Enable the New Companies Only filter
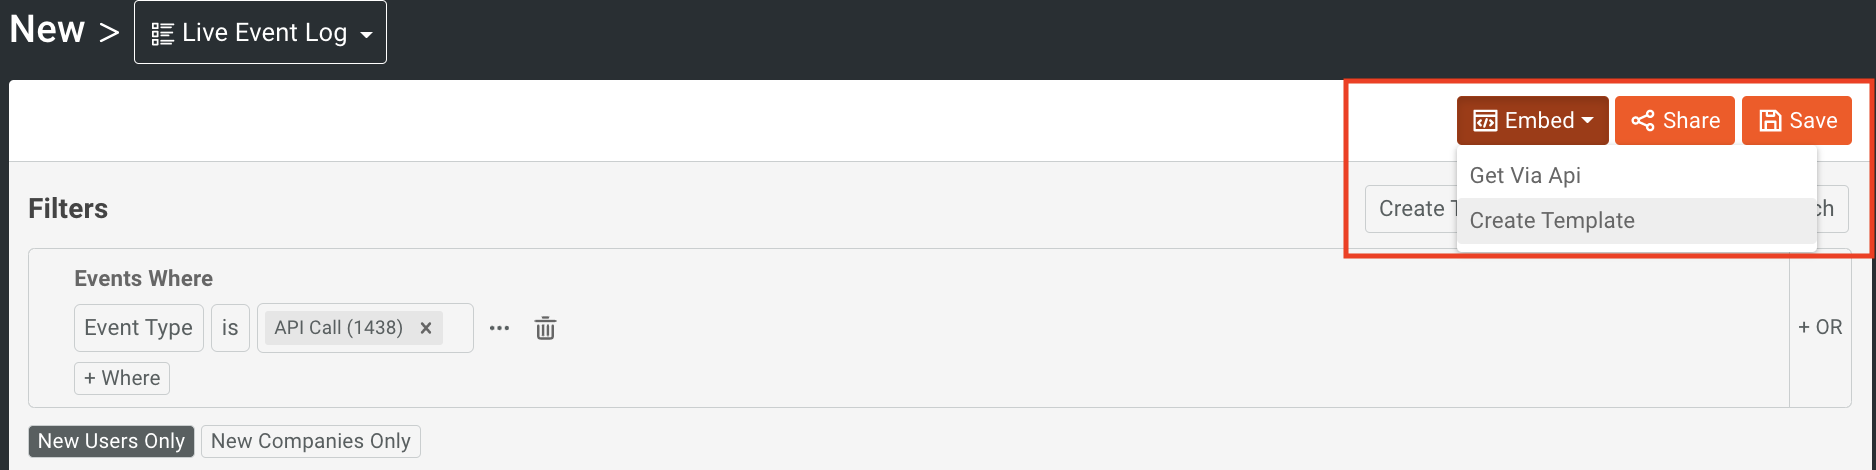1876x470 pixels. coord(310,441)
